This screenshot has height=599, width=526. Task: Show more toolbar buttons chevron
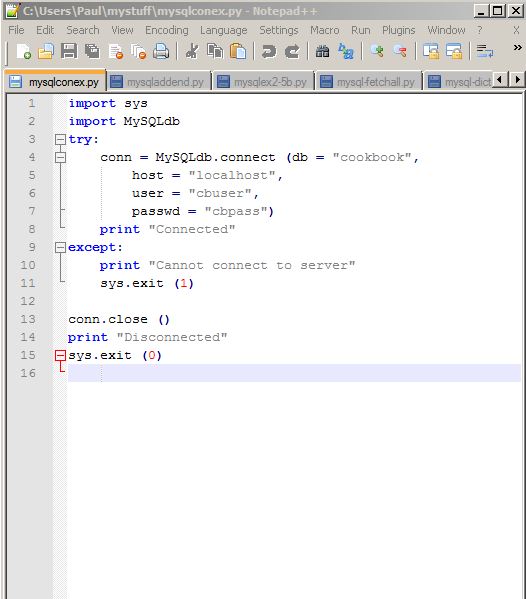click(x=517, y=48)
